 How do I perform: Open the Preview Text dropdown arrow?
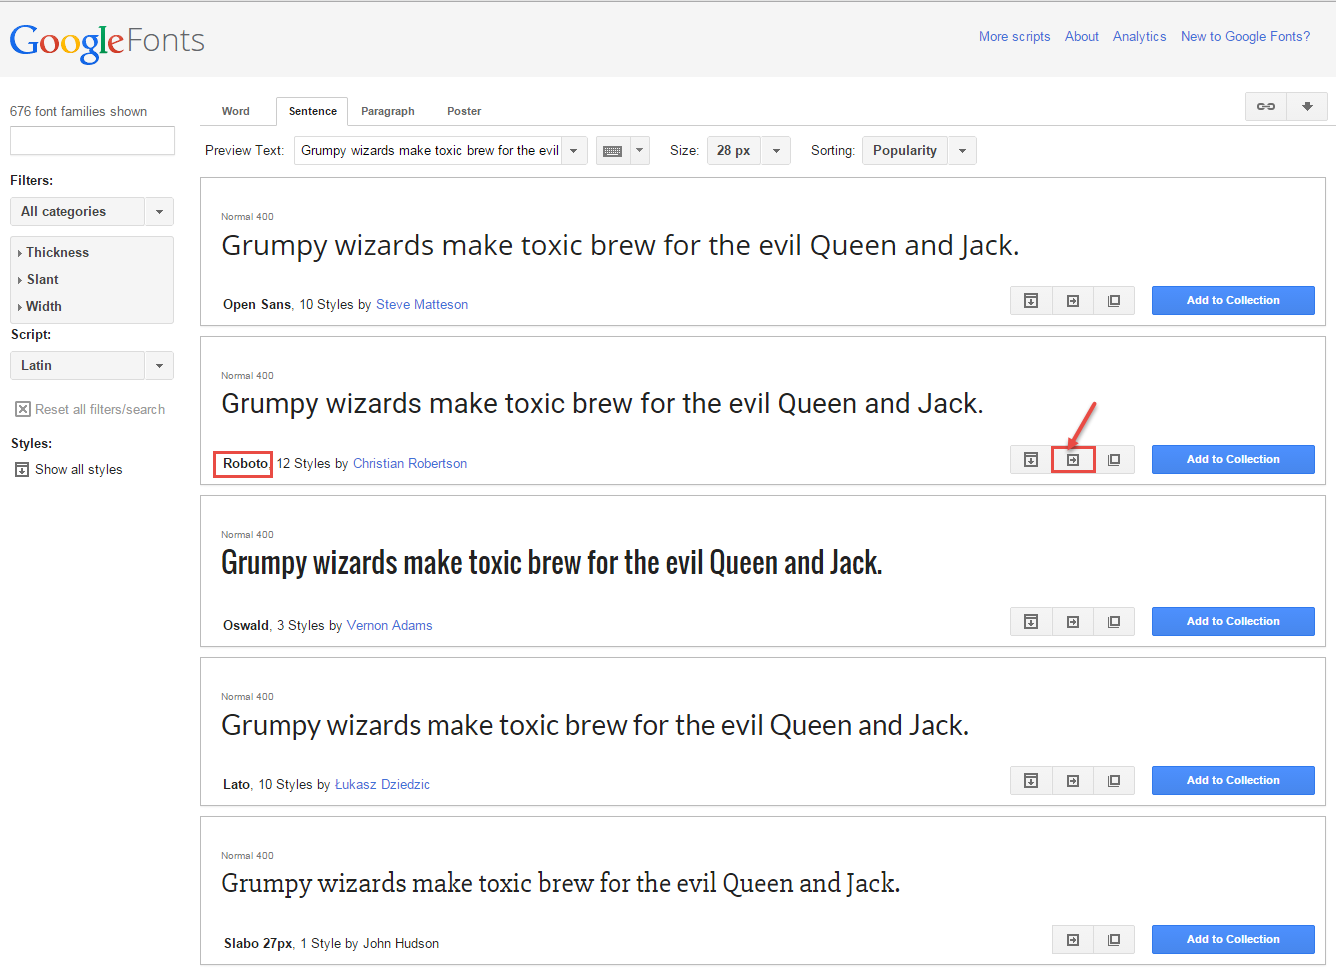pyautogui.click(x=574, y=151)
